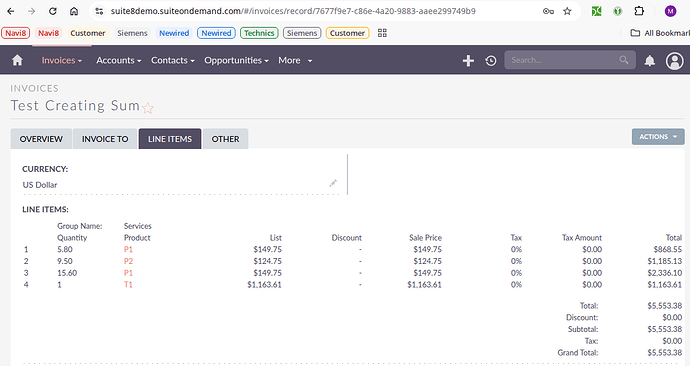Open the All Bookmarks folder

660,33
